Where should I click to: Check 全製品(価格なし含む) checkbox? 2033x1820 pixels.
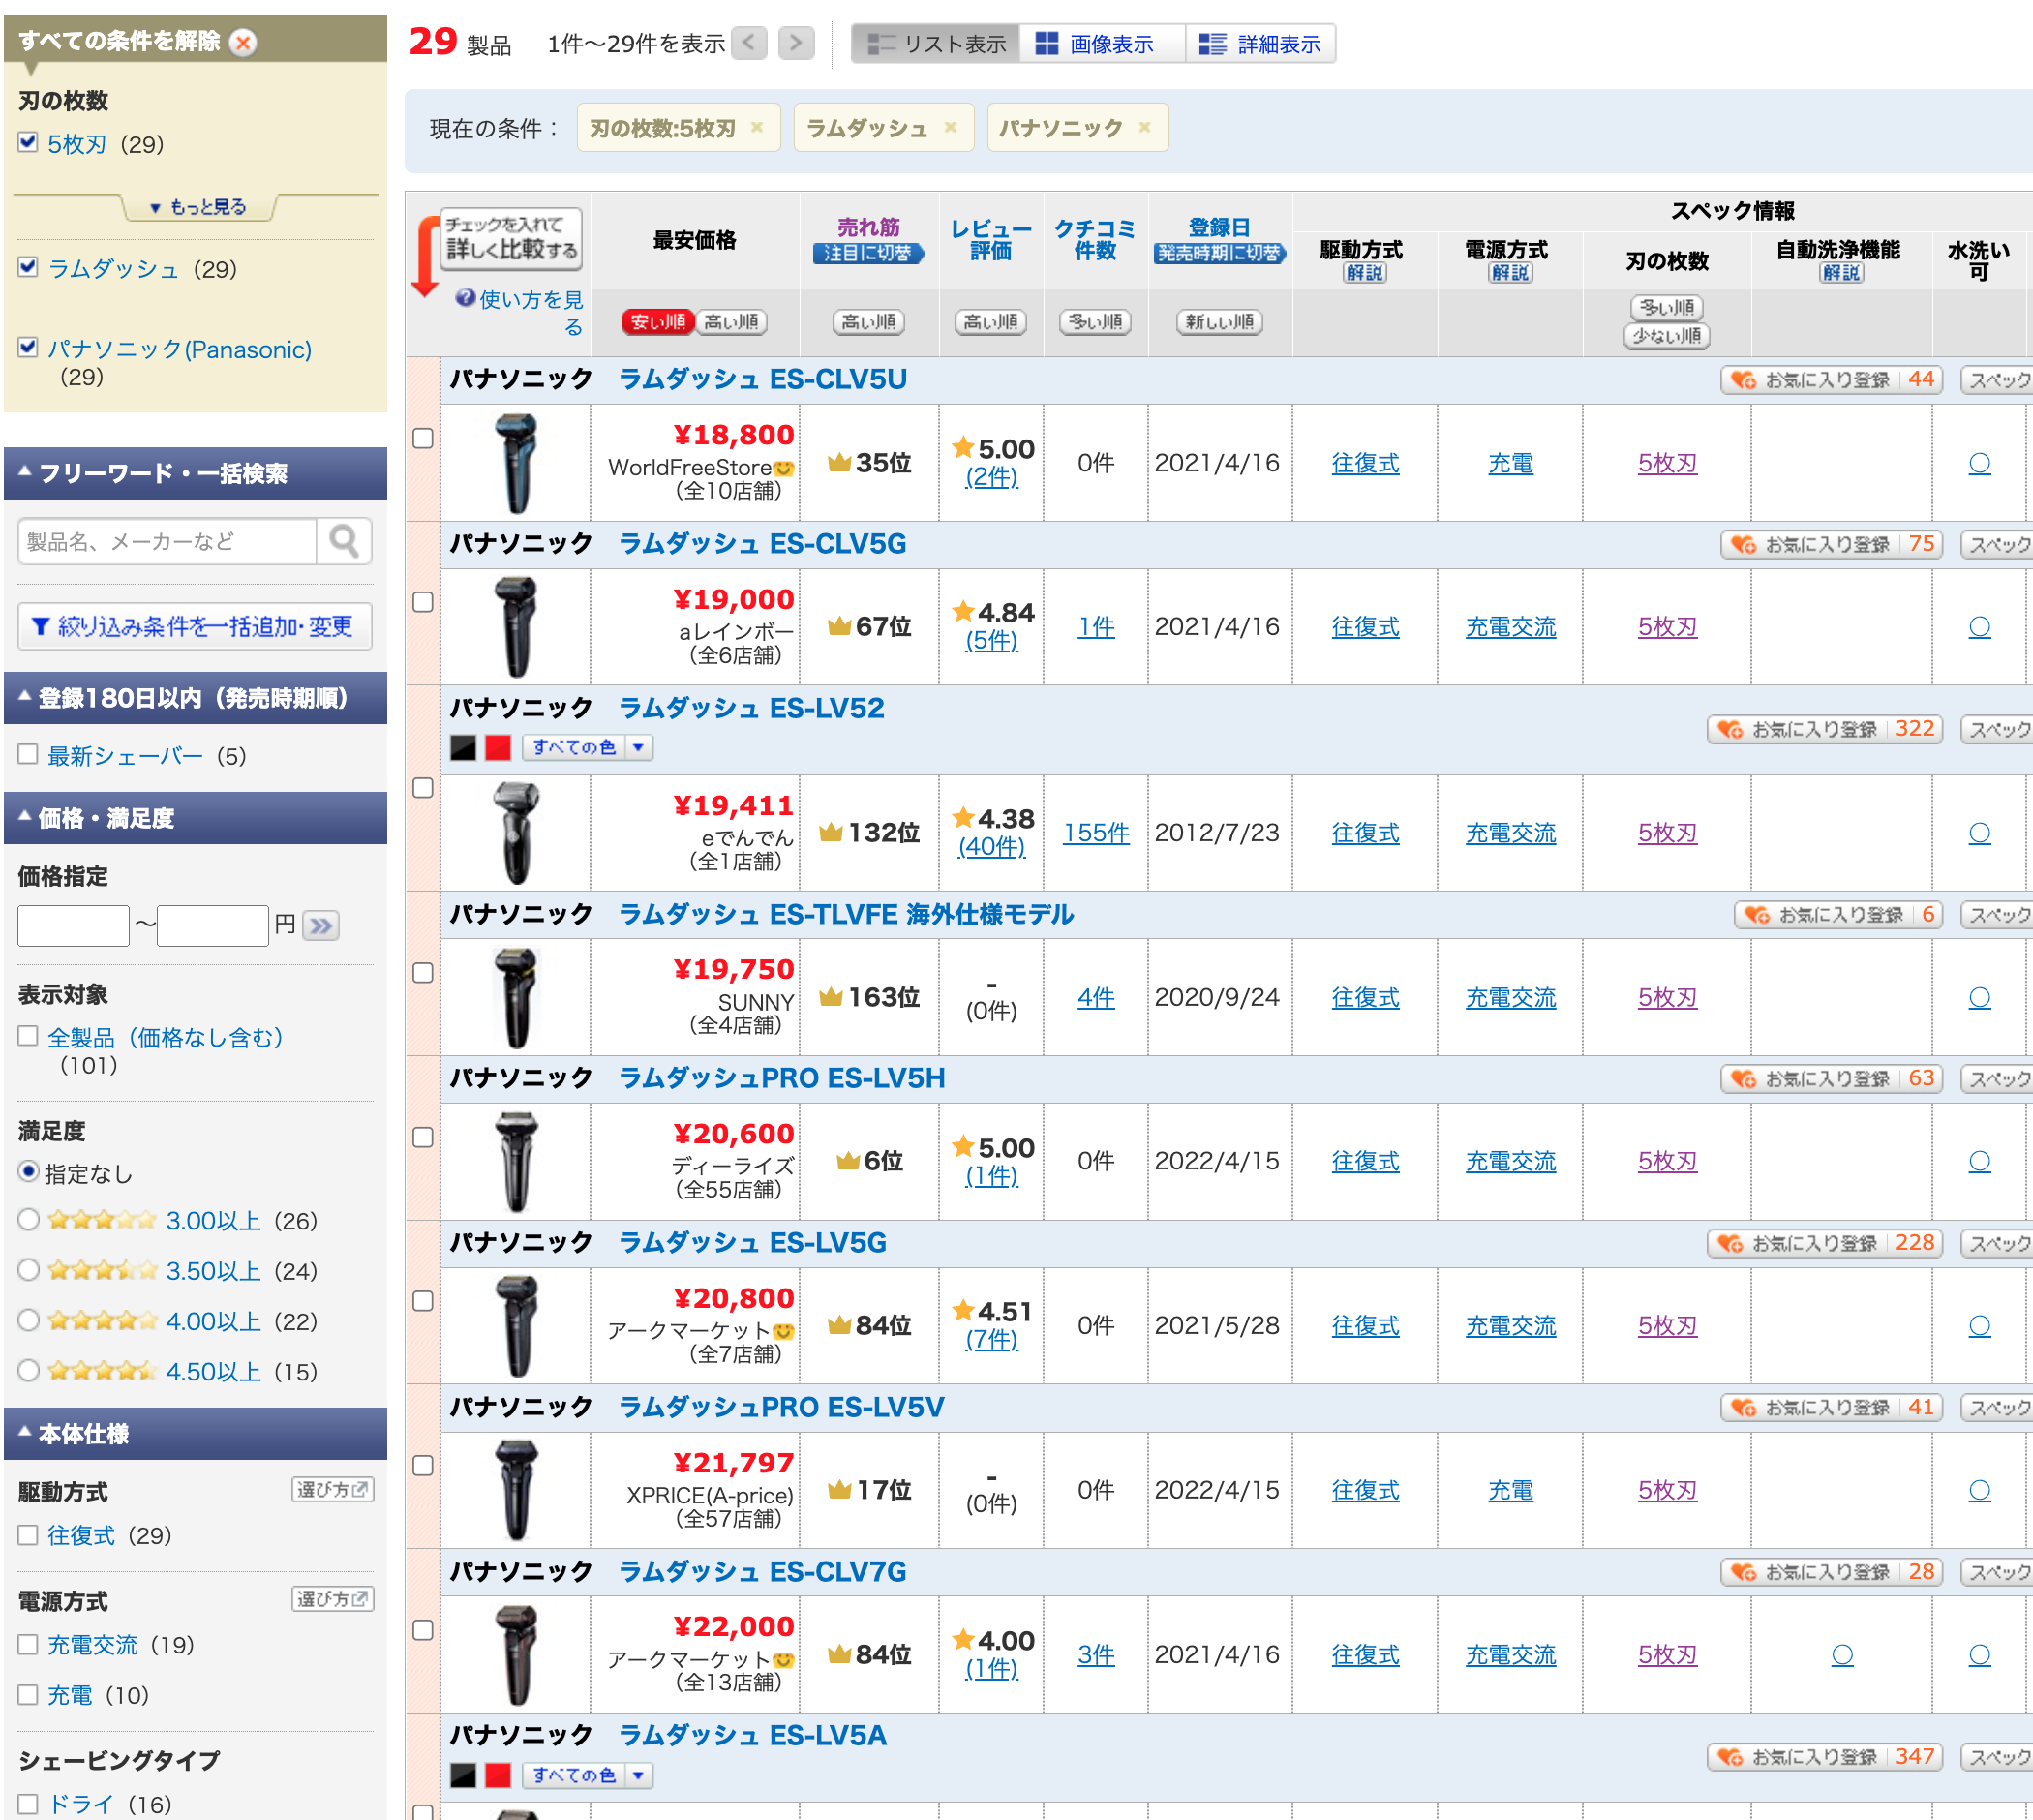28,1036
